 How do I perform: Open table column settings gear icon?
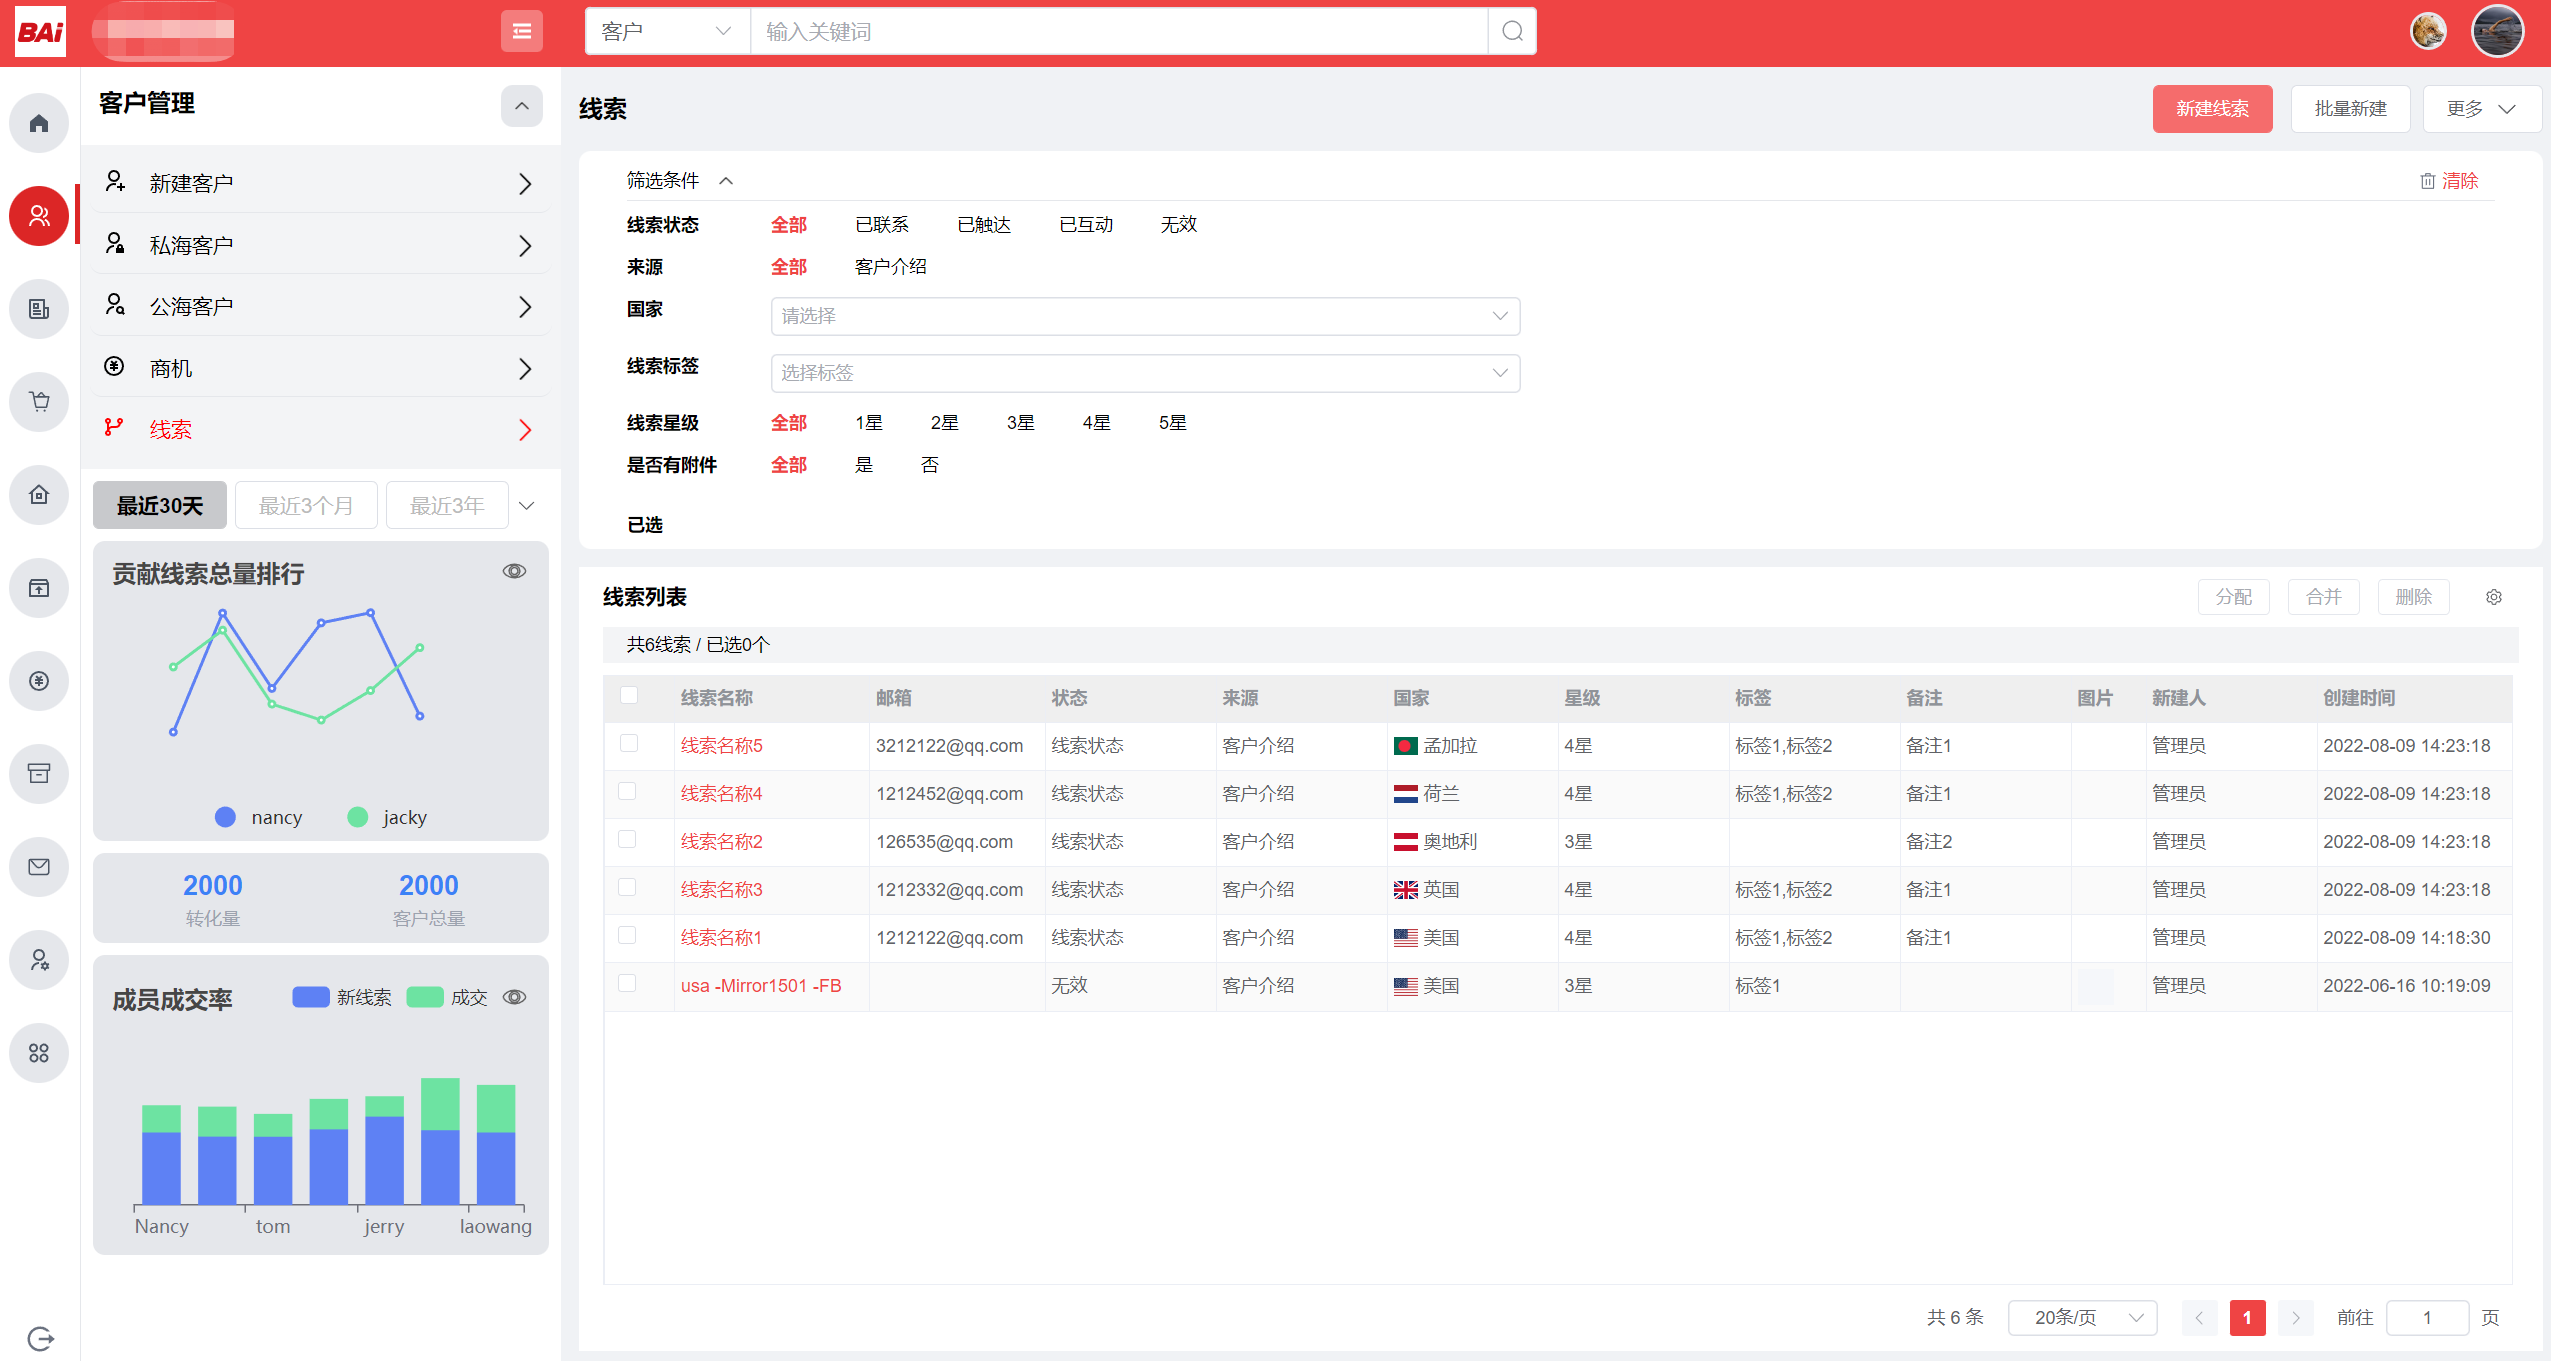point(2494,597)
